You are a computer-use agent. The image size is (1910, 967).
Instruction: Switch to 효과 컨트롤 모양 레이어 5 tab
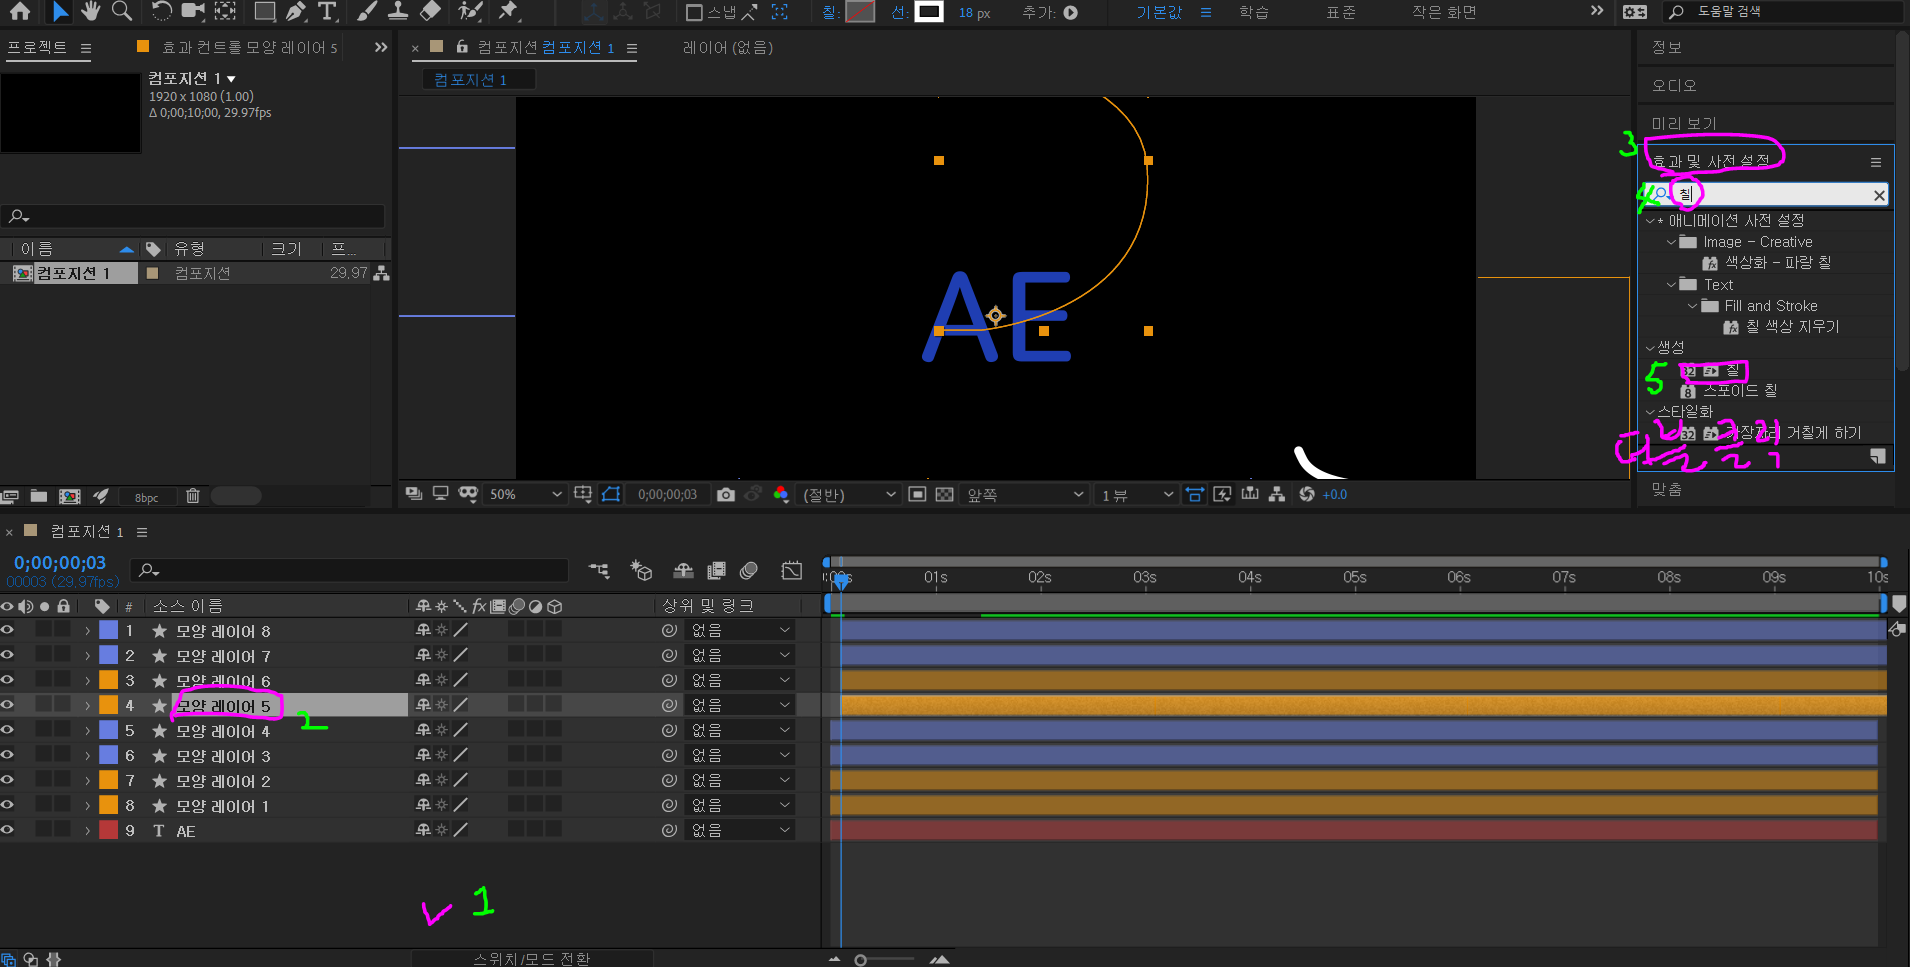[x=249, y=47]
